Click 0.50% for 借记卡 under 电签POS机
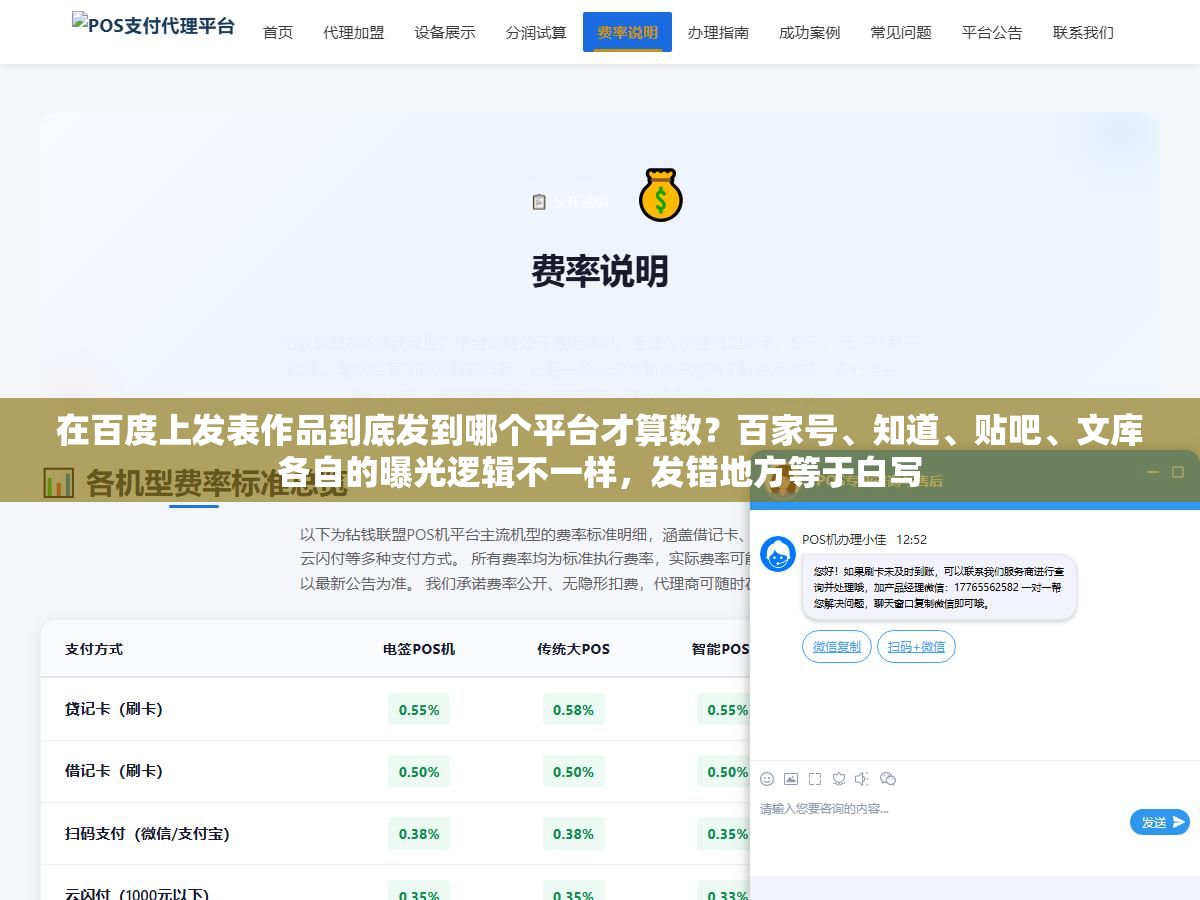 (419, 772)
